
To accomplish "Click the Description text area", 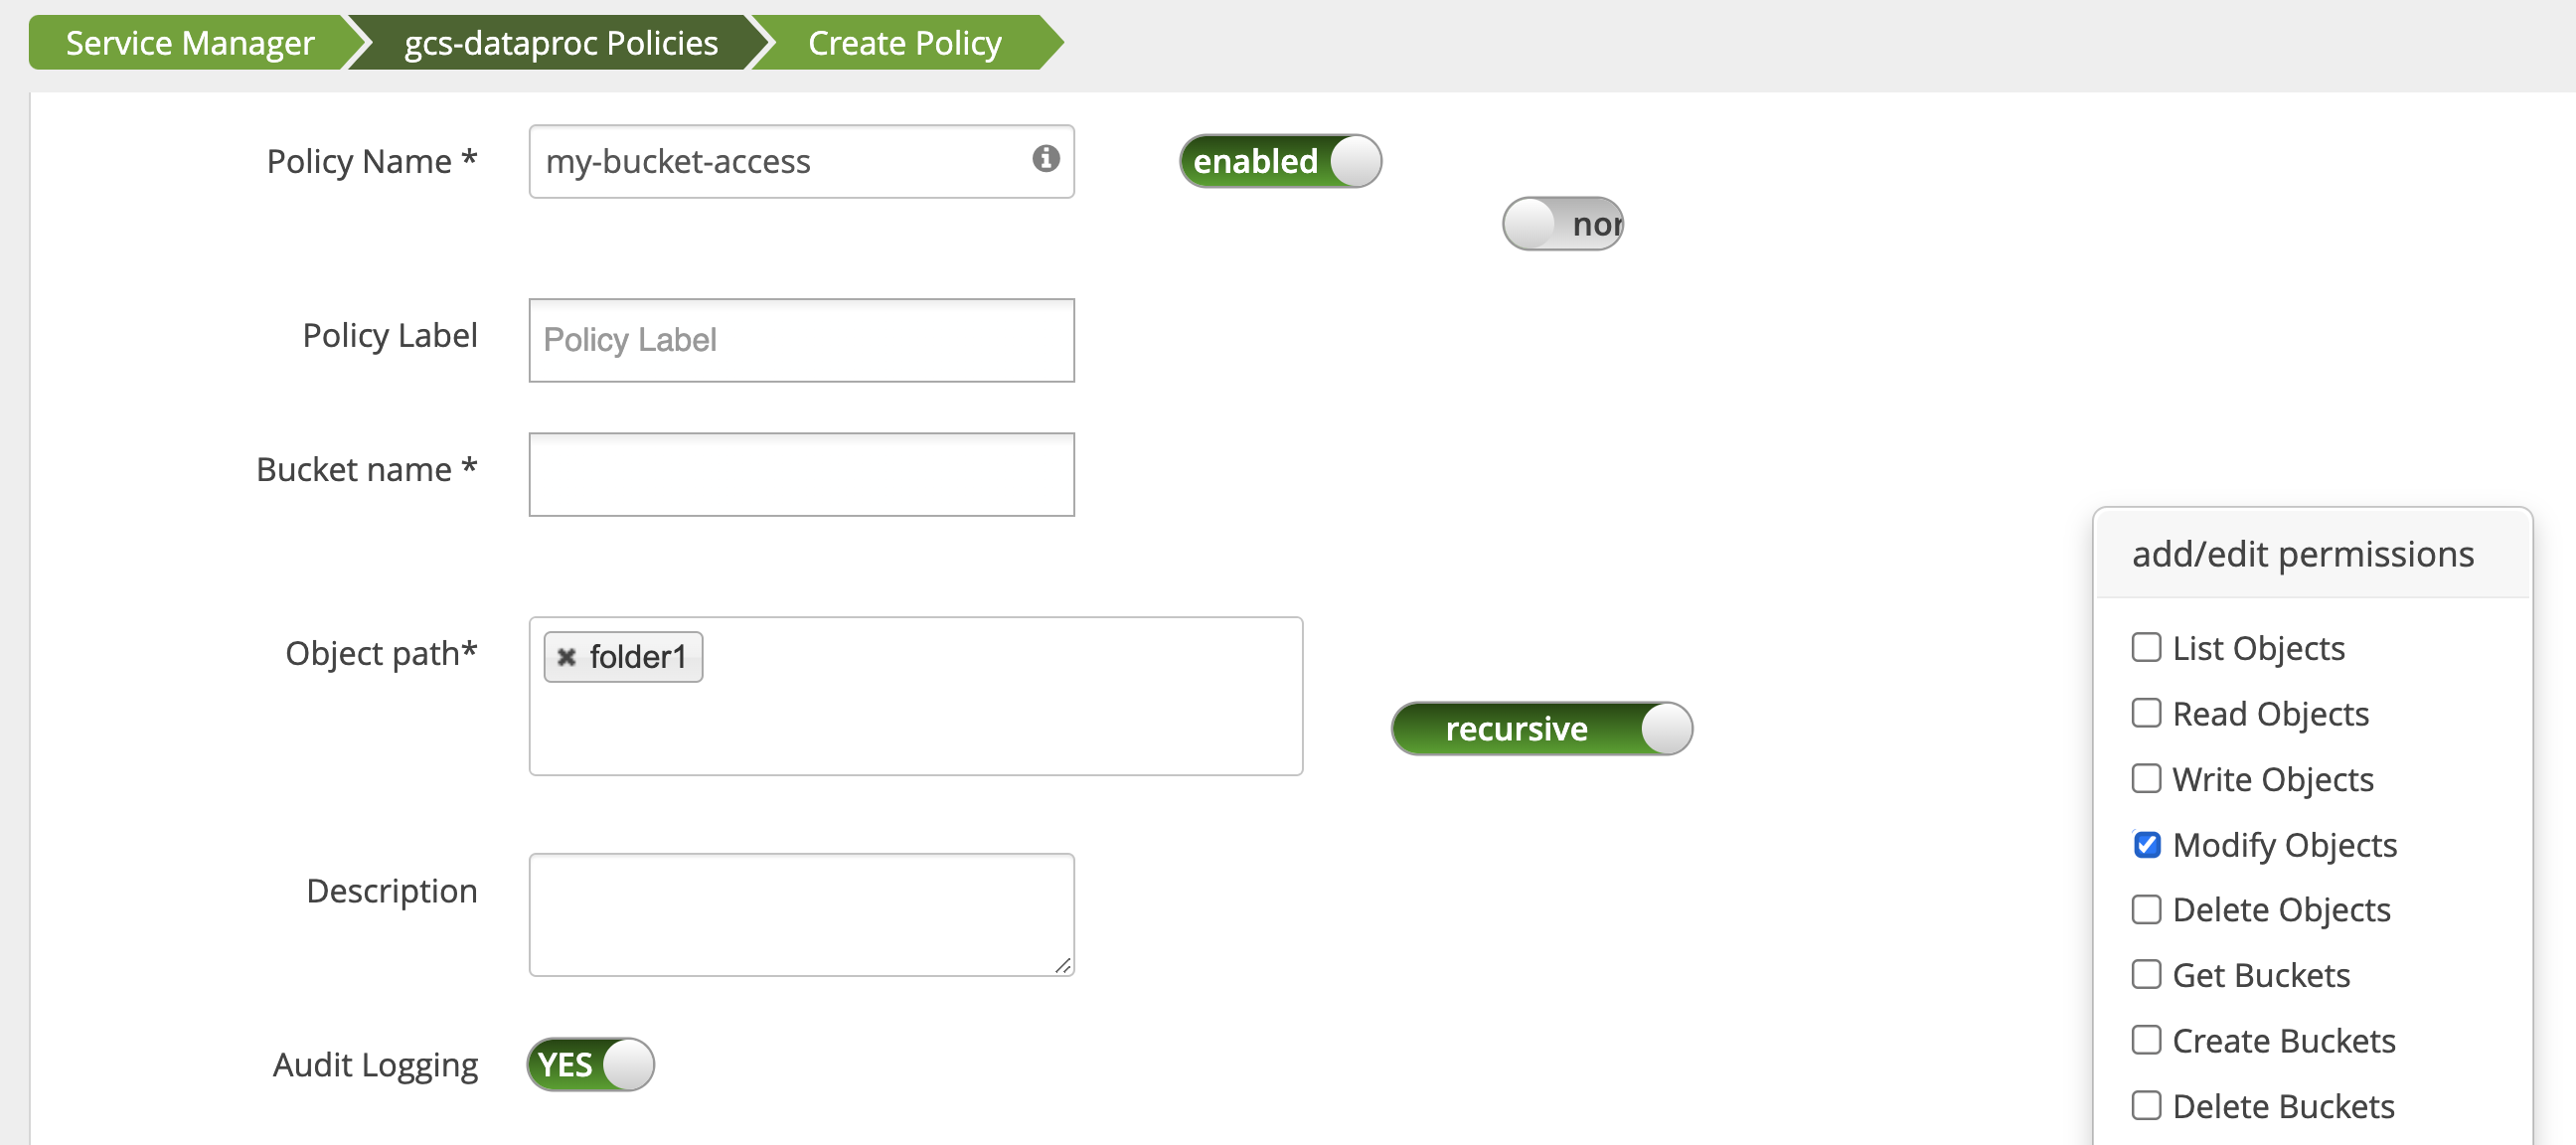I will tap(801, 914).
